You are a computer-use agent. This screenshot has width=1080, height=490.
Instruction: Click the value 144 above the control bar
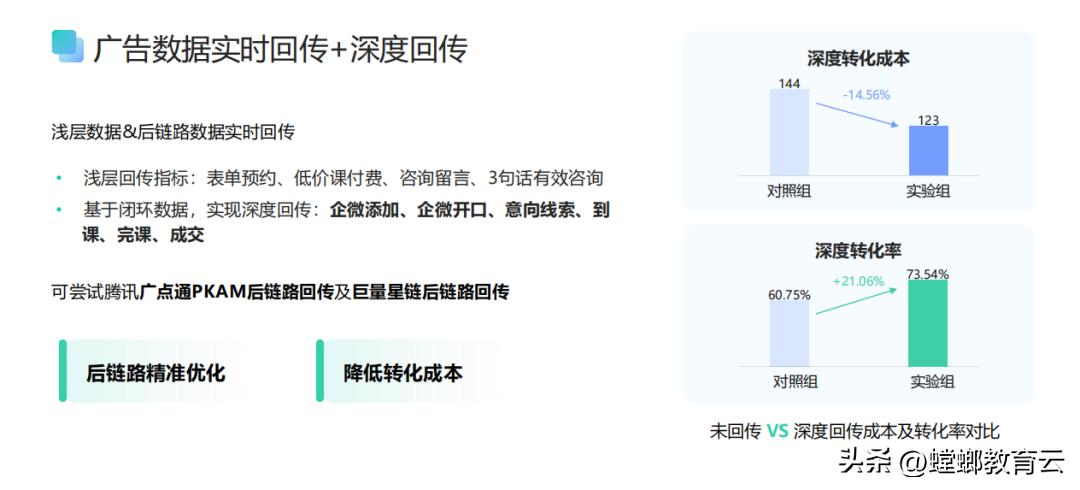pyautogui.click(x=789, y=83)
